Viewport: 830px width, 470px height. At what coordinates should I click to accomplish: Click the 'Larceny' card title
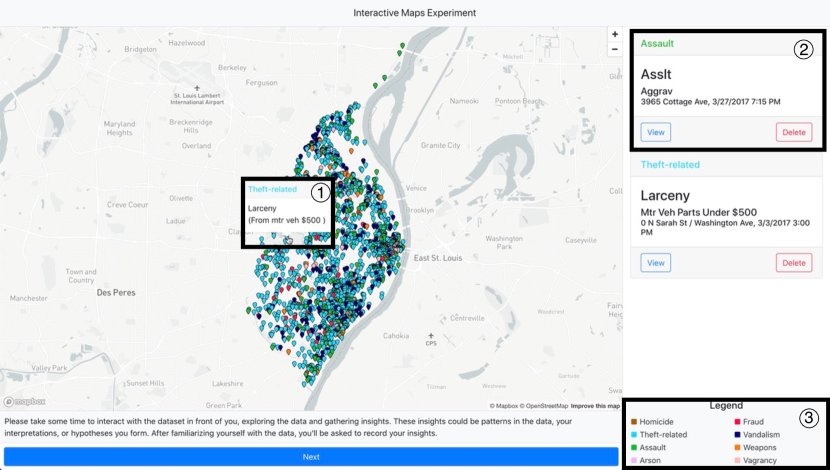pyautogui.click(x=665, y=195)
